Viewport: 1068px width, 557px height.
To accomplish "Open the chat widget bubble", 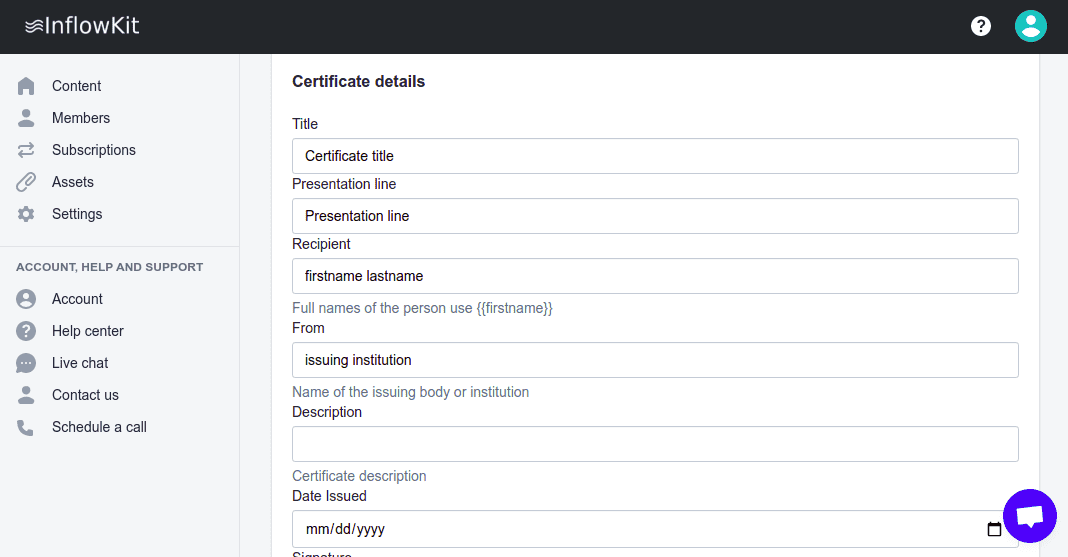I will pyautogui.click(x=1029, y=516).
